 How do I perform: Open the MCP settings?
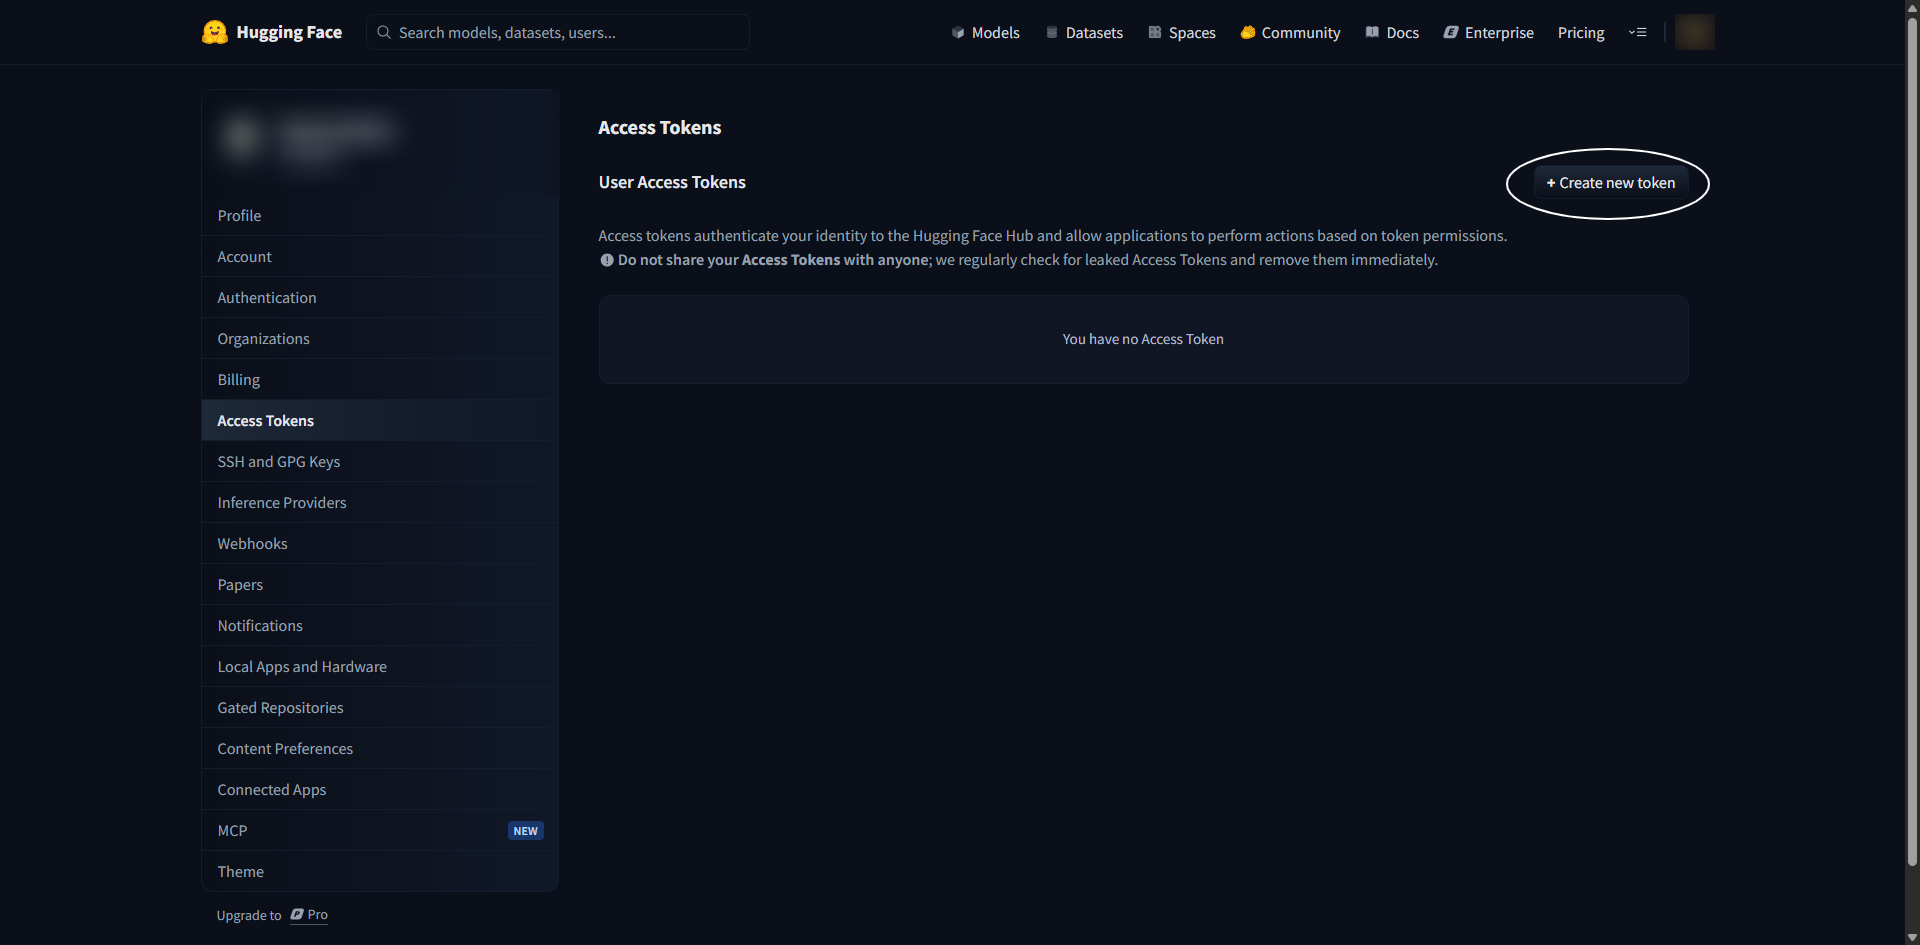point(380,830)
